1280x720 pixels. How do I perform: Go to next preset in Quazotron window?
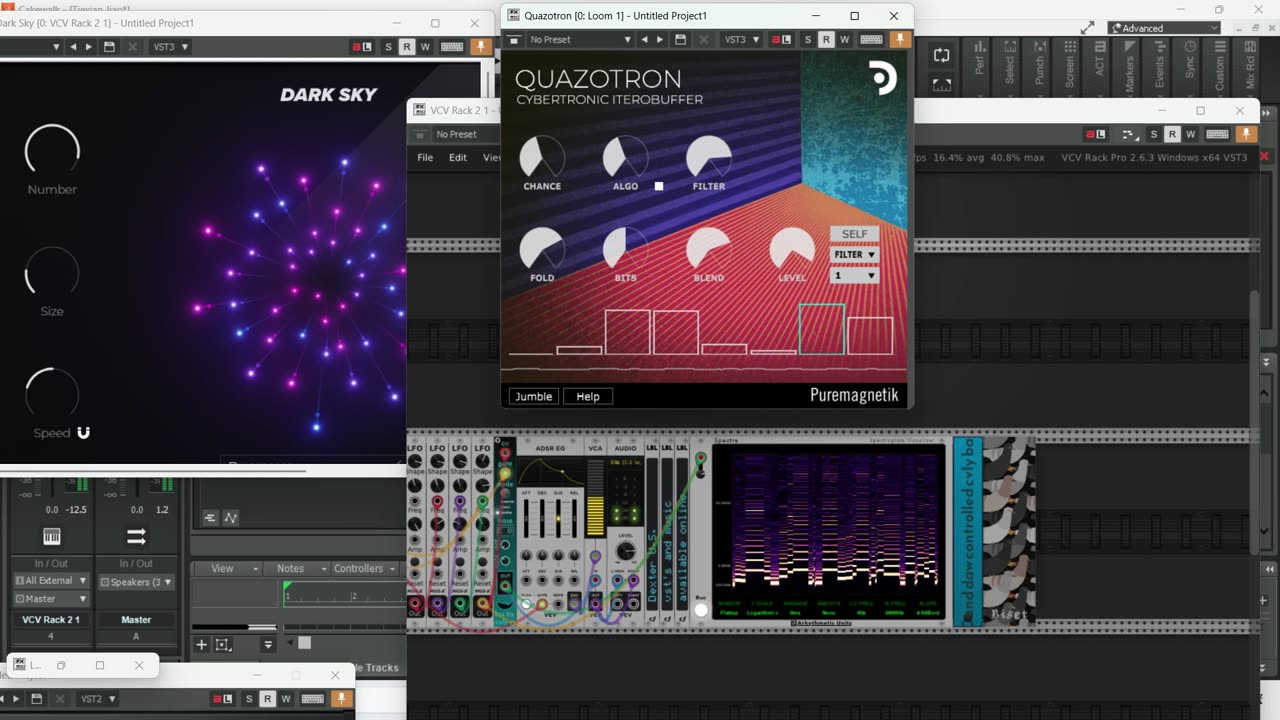659,40
